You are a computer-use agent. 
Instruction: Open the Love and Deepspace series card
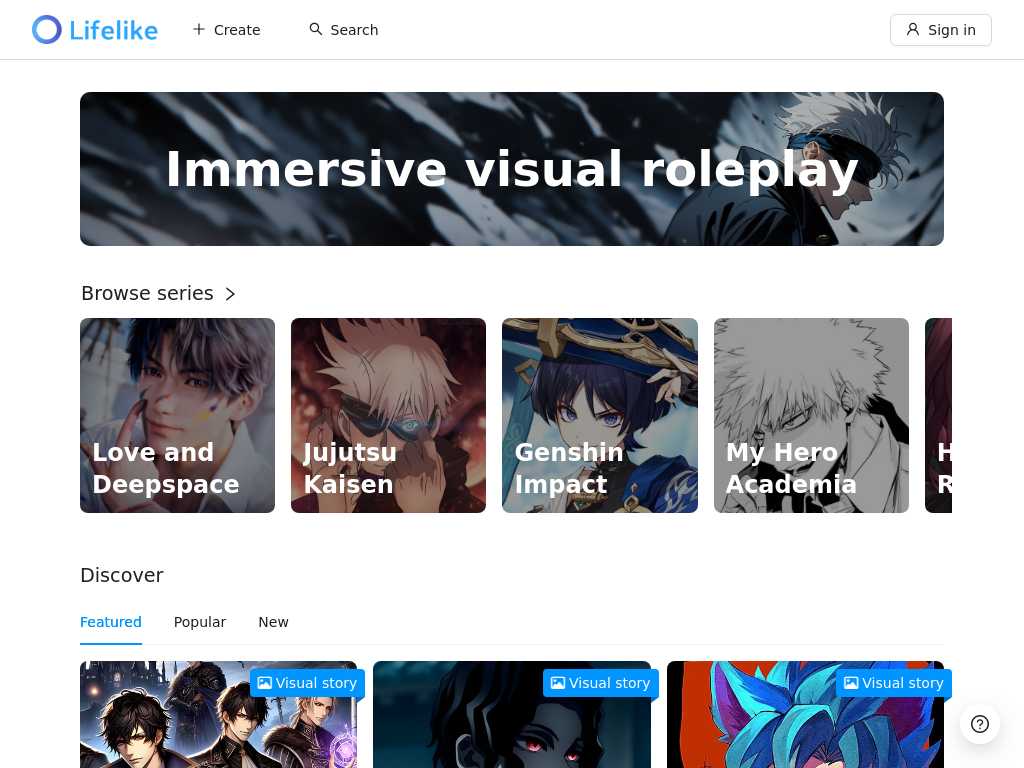tap(178, 415)
